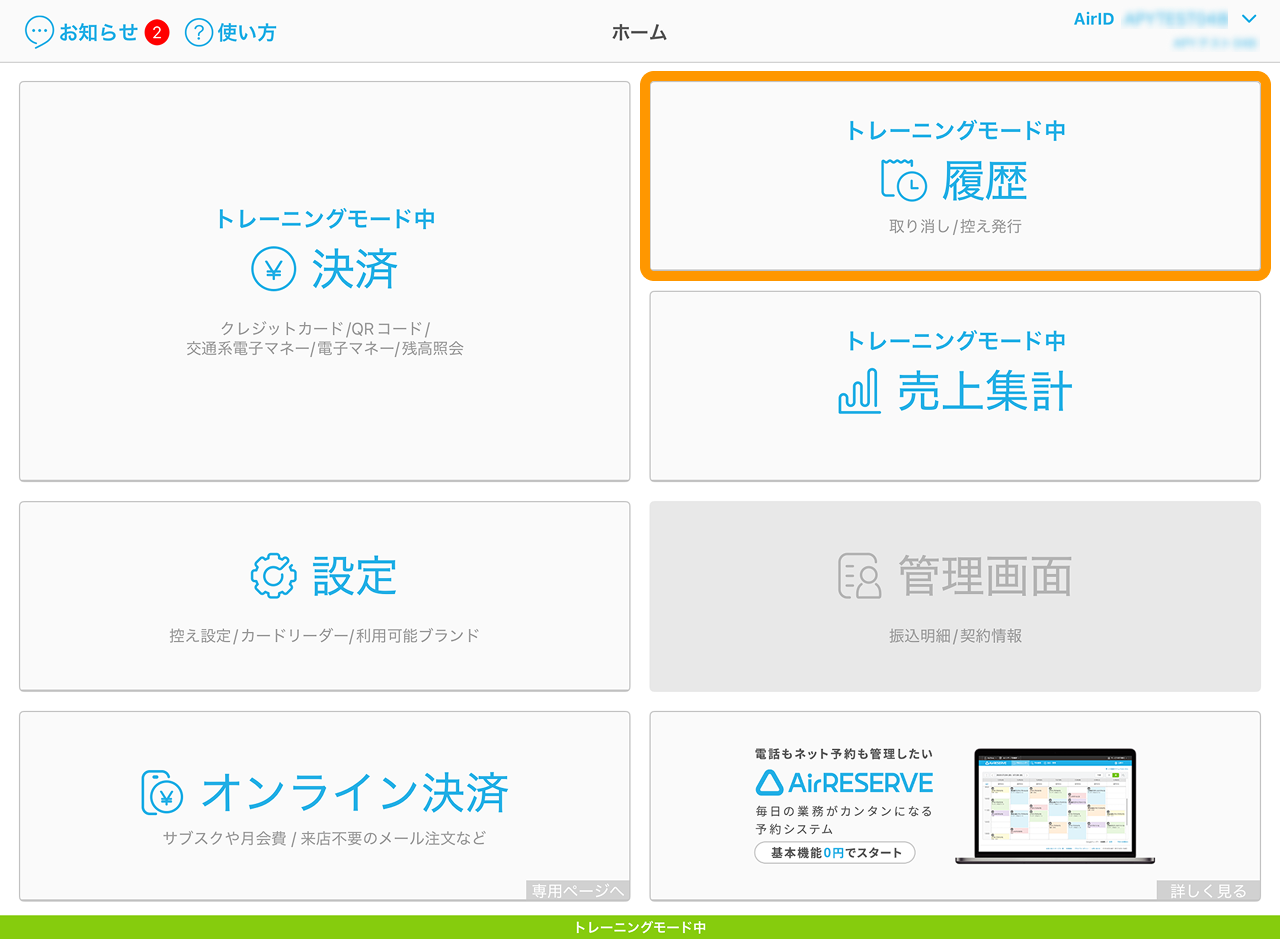Click the speech bubble notification icon

pos(39,32)
